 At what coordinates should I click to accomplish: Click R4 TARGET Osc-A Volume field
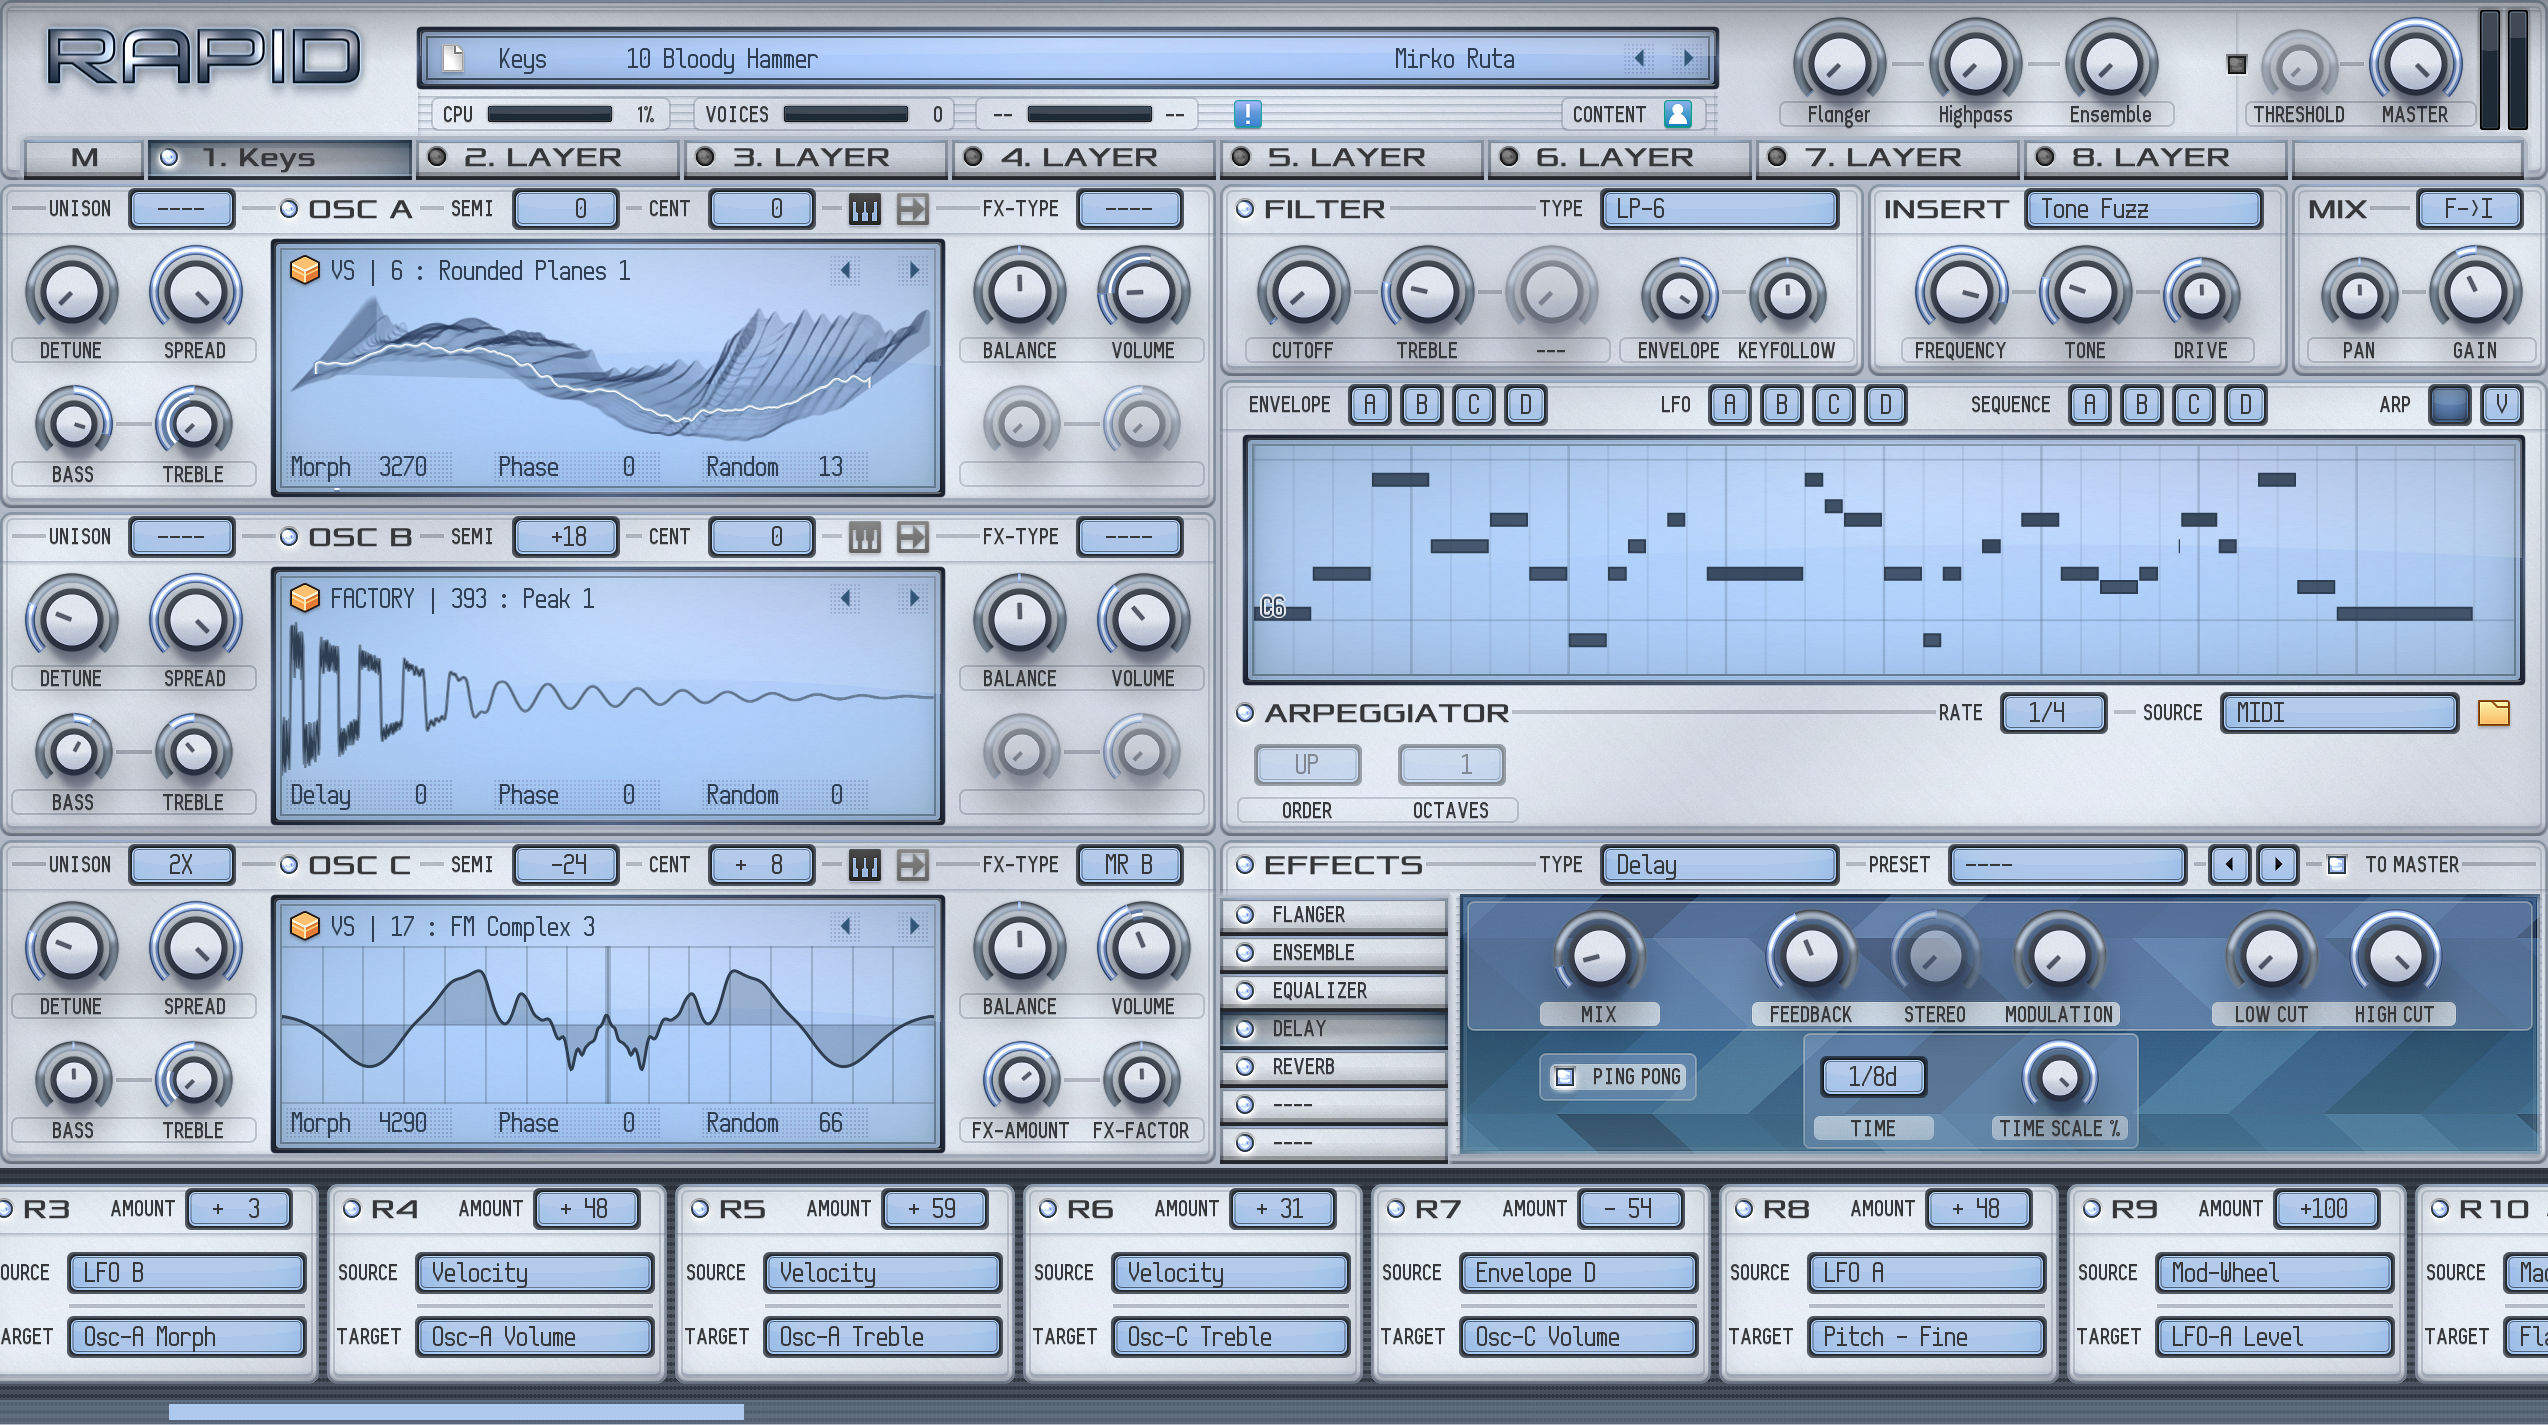click(534, 1337)
